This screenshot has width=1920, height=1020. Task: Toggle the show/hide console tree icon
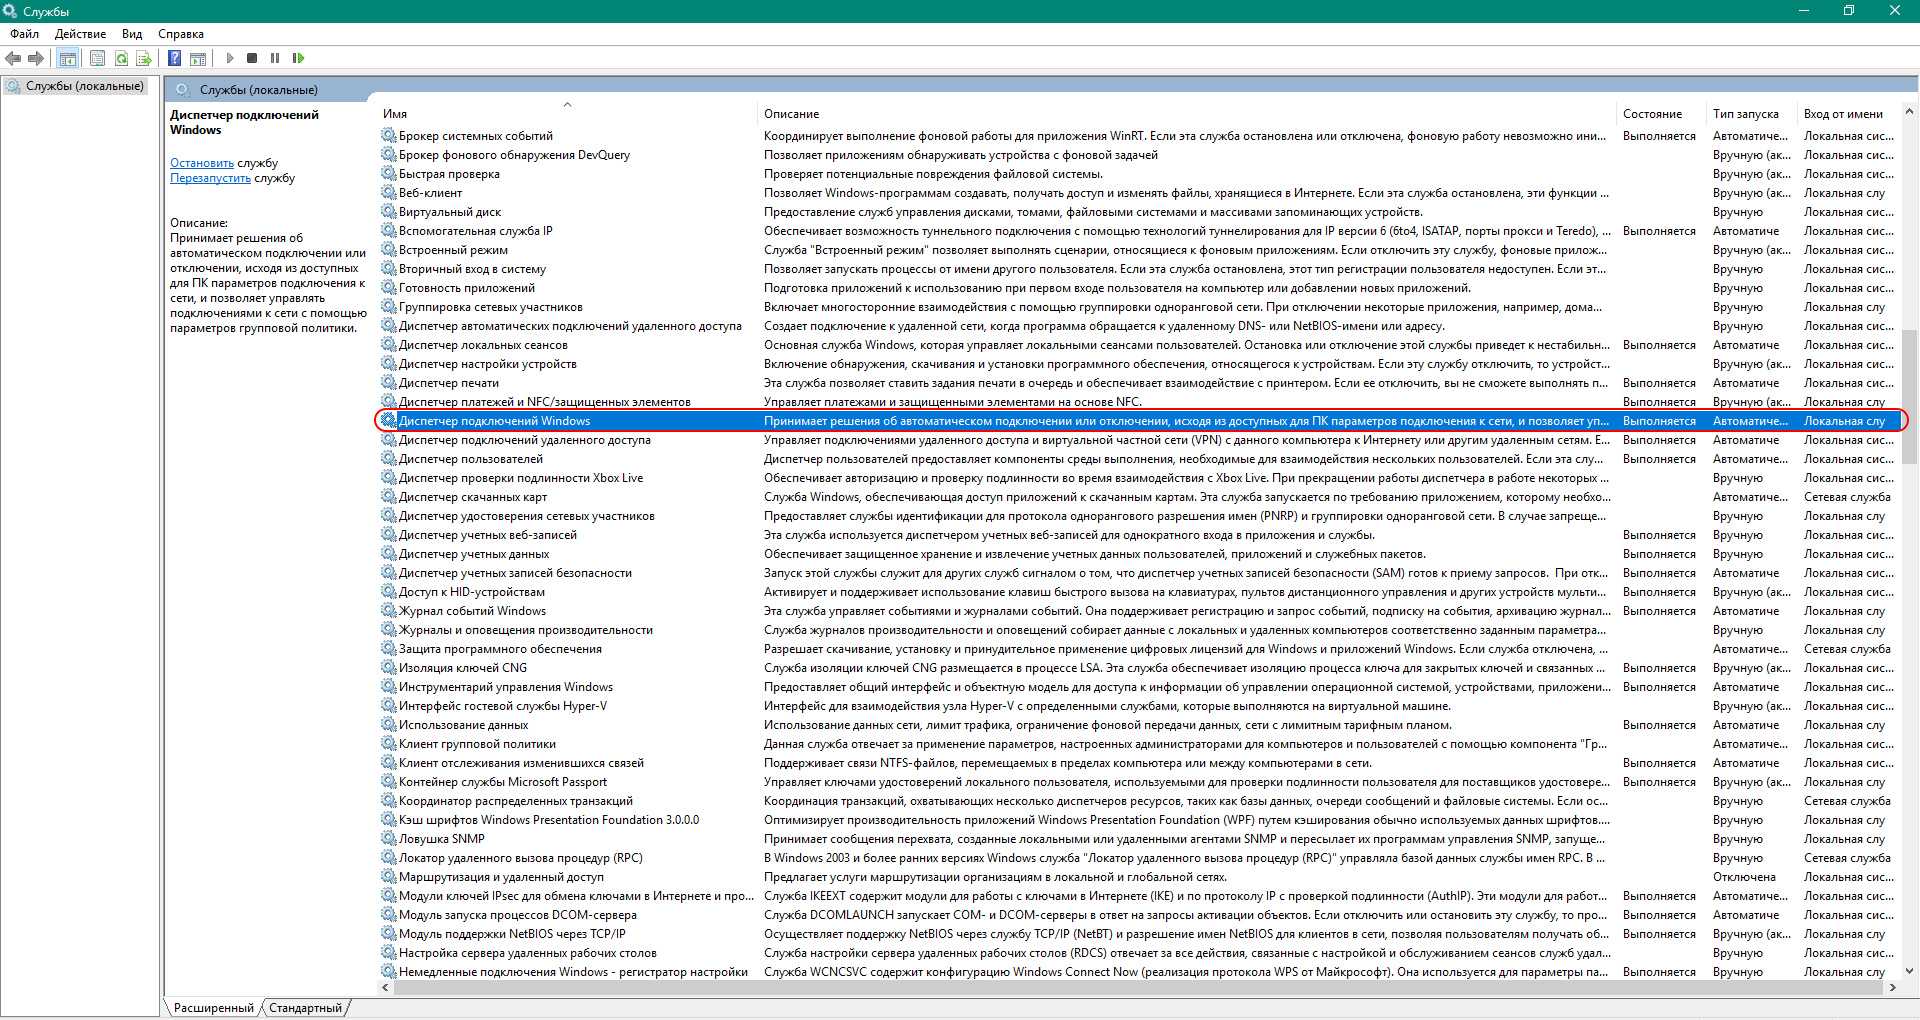[x=67, y=58]
